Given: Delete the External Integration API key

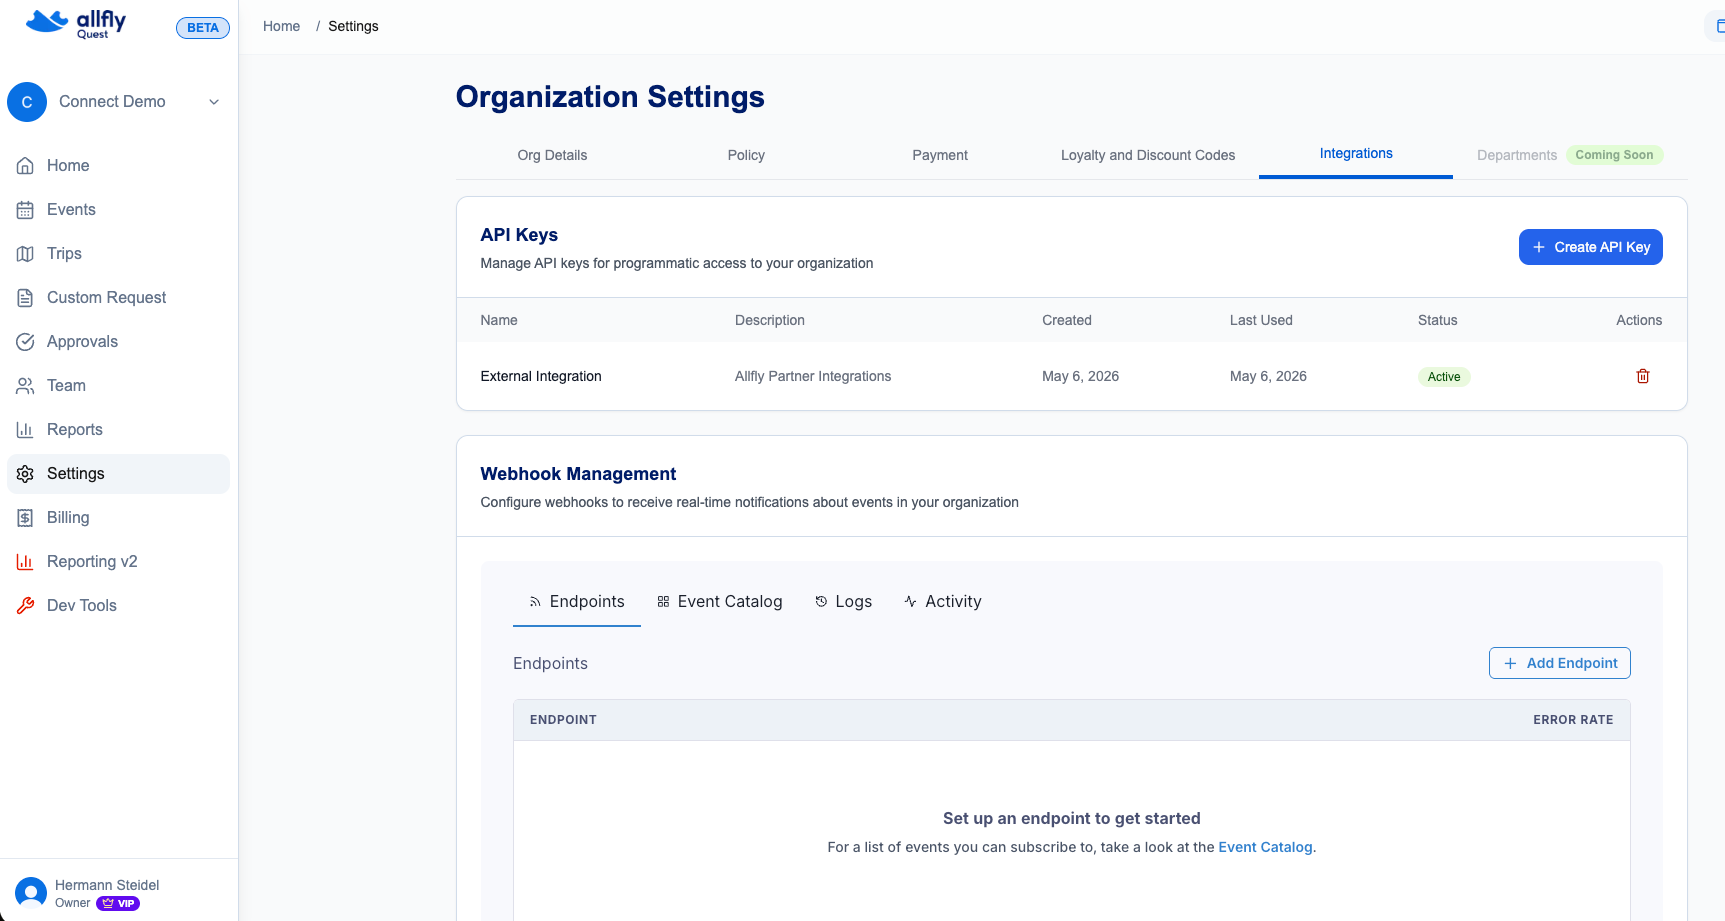Looking at the screenshot, I should pyautogui.click(x=1642, y=376).
